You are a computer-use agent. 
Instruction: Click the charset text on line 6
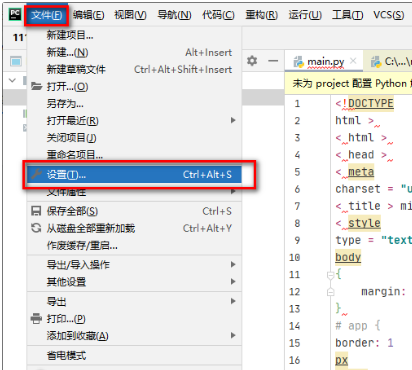point(358,189)
